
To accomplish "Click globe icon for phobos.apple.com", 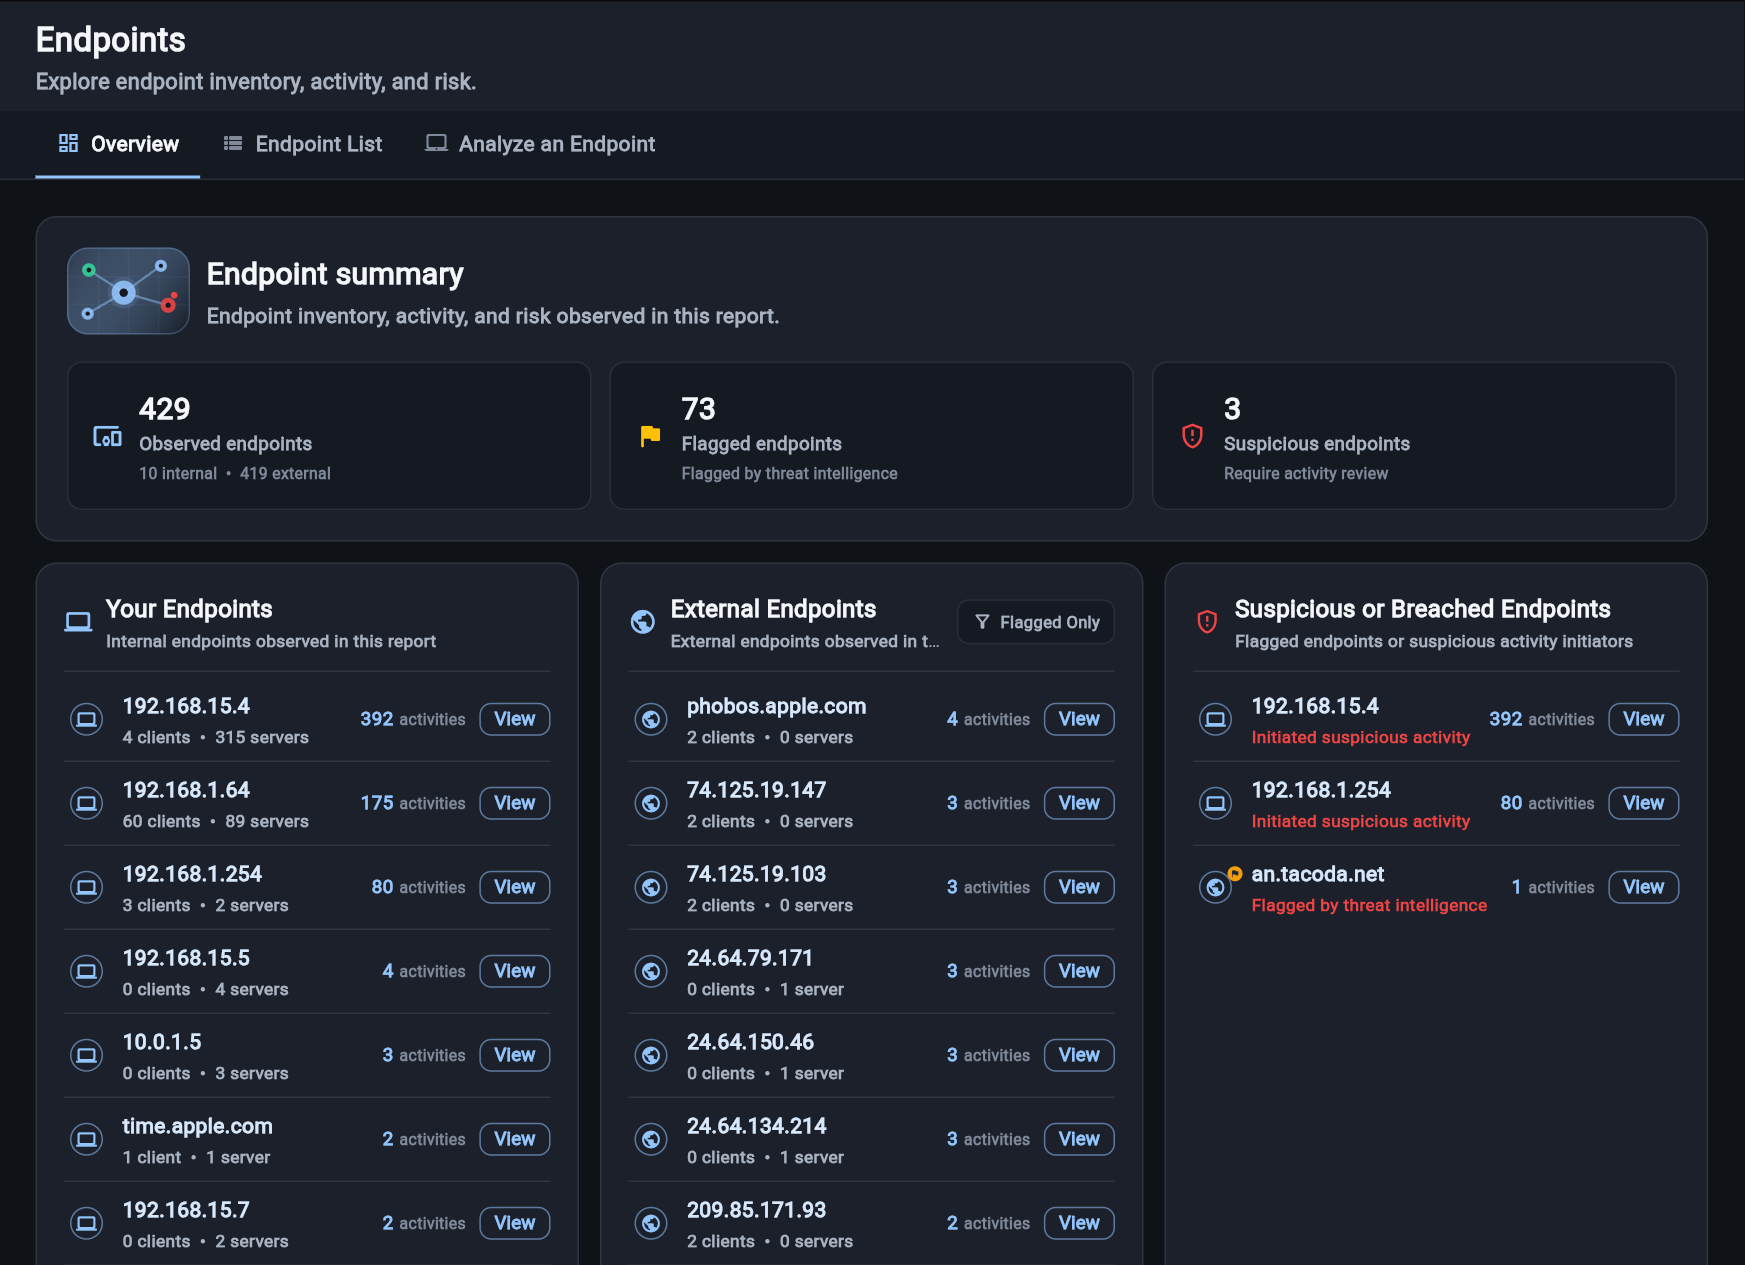I will (x=651, y=719).
